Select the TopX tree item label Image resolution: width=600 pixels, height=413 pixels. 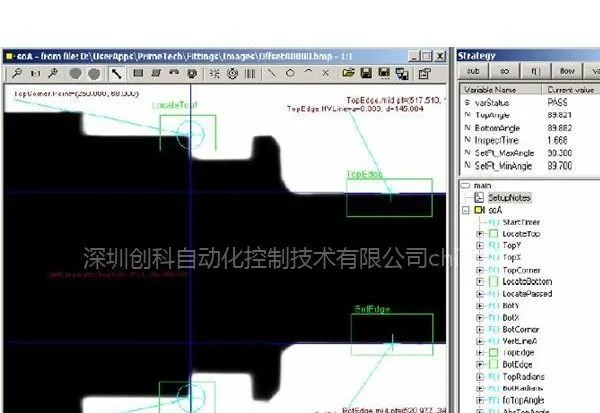coord(512,258)
